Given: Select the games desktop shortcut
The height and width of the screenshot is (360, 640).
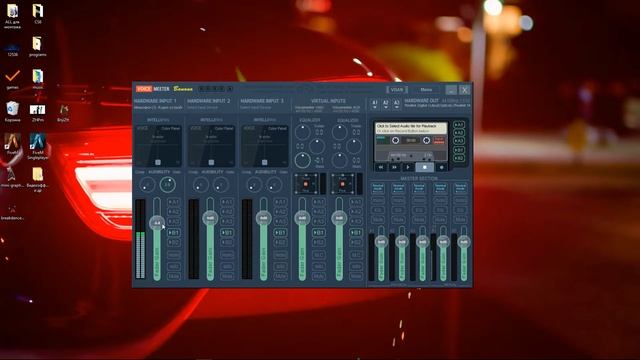Looking at the screenshot, I should click(12, 79).
